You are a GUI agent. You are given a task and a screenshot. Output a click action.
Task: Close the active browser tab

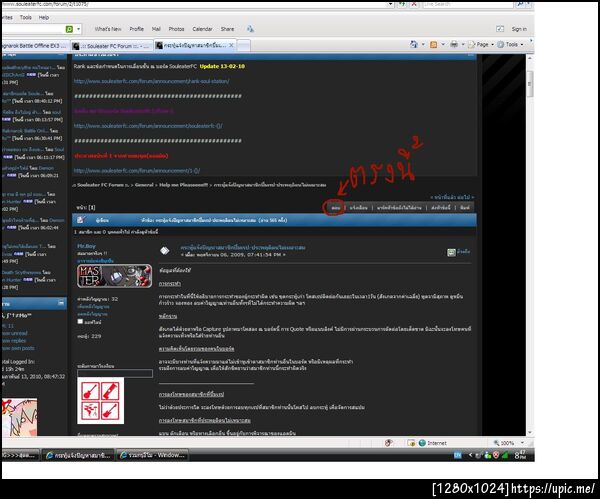[231, 45]
